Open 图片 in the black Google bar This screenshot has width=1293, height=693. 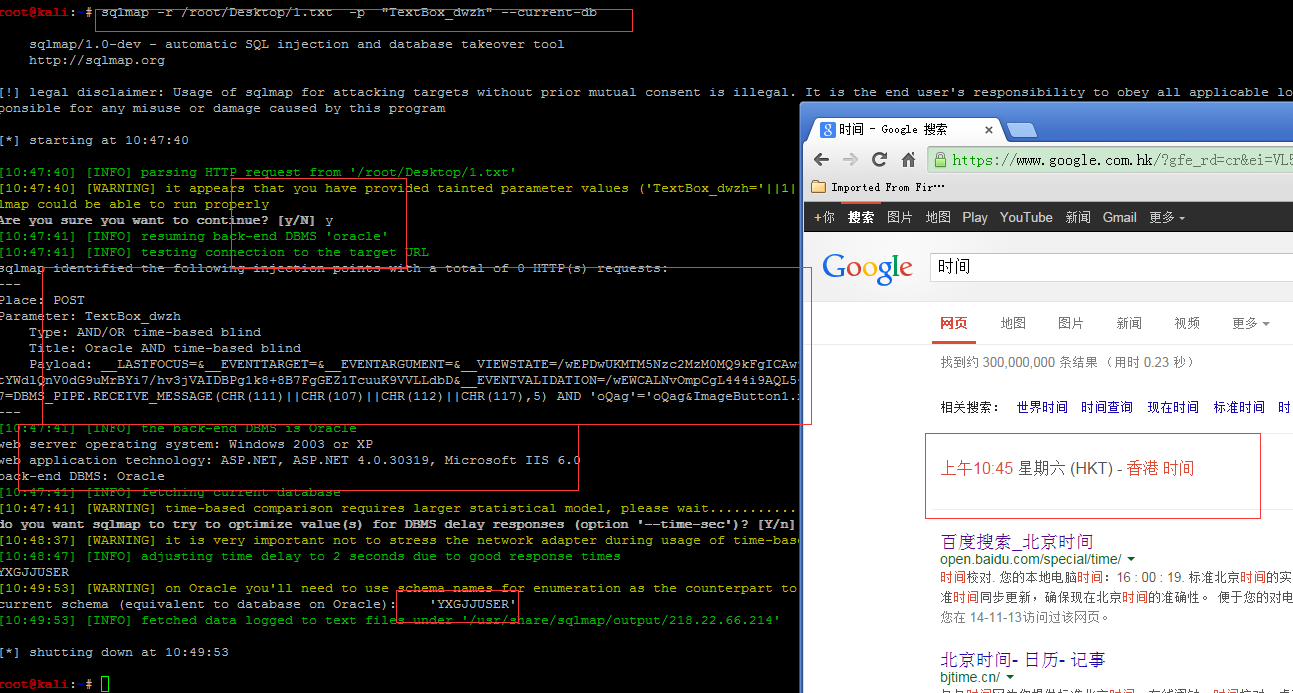click(x=899, y=217)
